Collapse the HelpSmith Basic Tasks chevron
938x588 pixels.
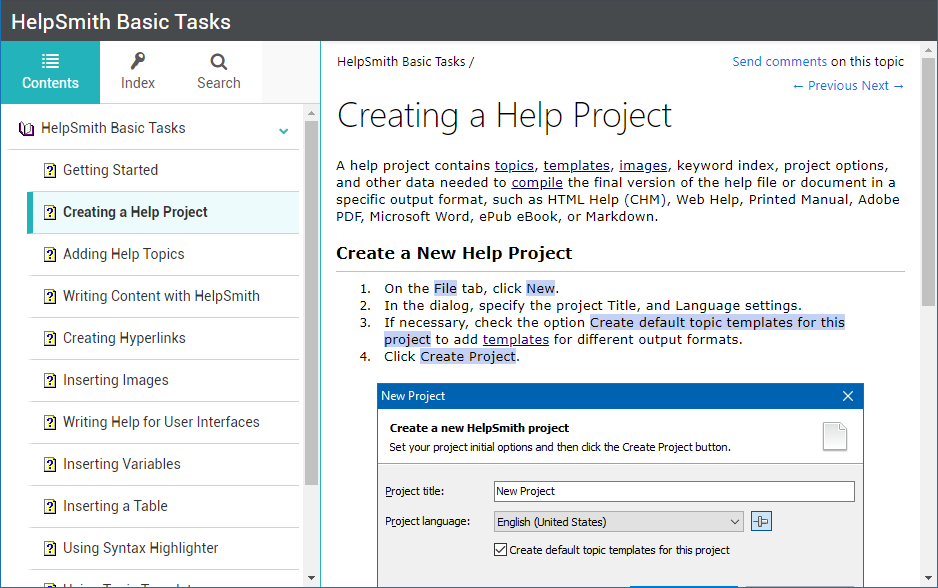(284, 130)
